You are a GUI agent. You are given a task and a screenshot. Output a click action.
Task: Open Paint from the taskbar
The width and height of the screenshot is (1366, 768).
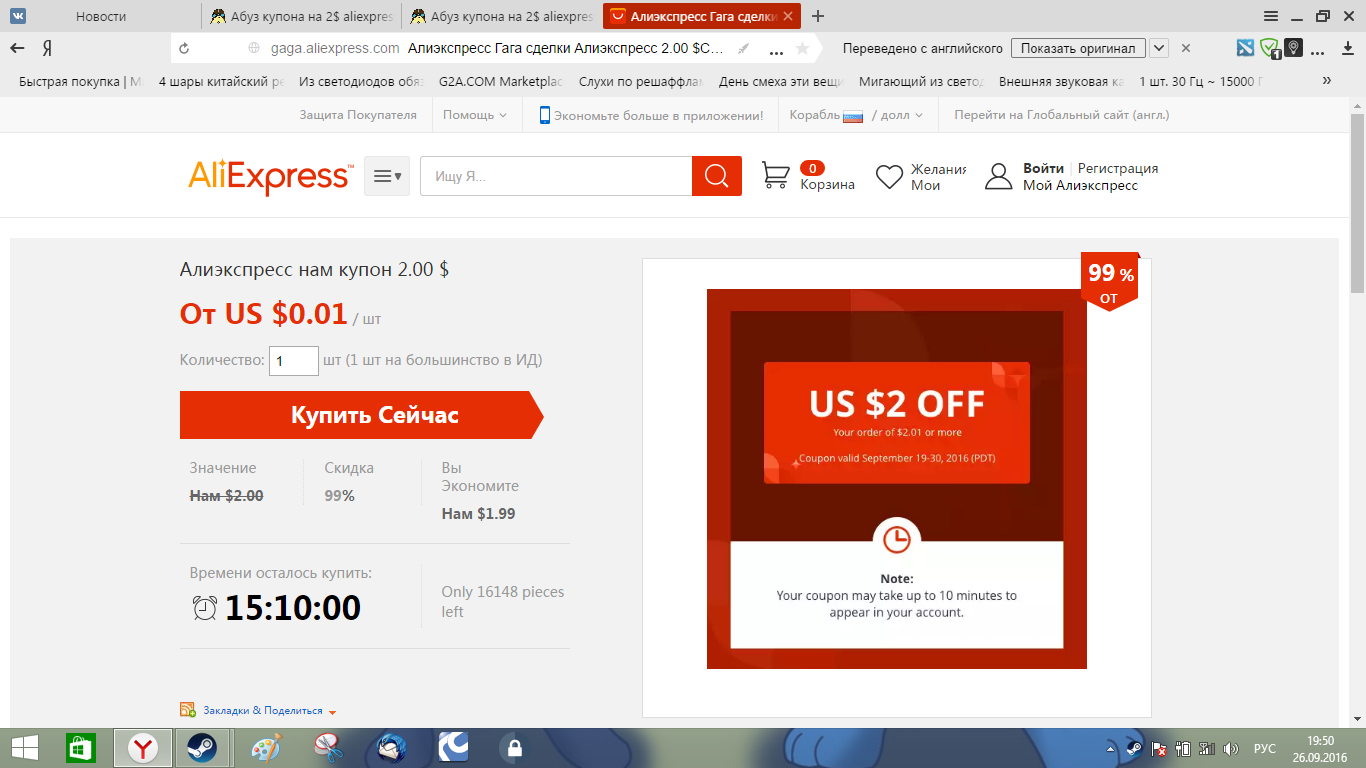pos(266,748)
